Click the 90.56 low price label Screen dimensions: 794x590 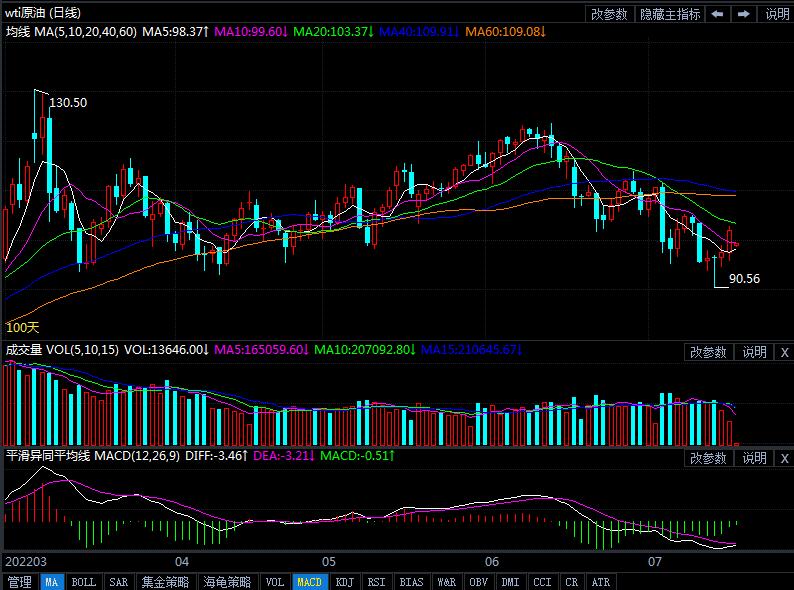tap(744, 279)
